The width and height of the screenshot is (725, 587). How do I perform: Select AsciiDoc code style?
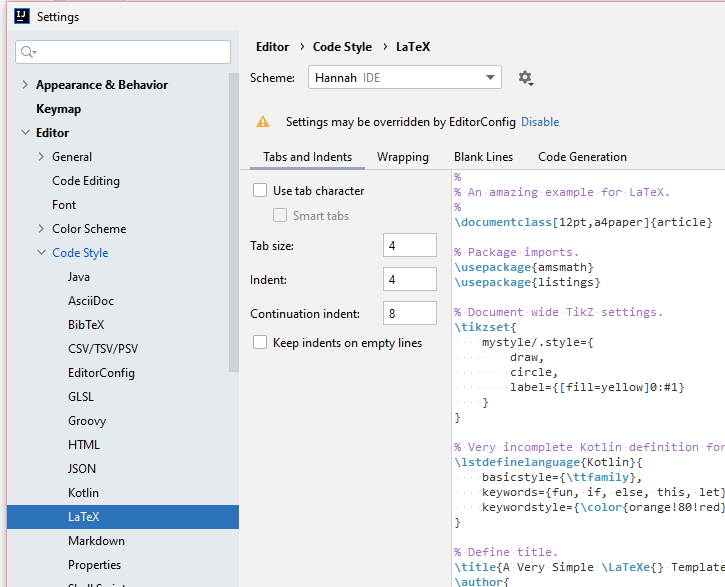[91, 301]
